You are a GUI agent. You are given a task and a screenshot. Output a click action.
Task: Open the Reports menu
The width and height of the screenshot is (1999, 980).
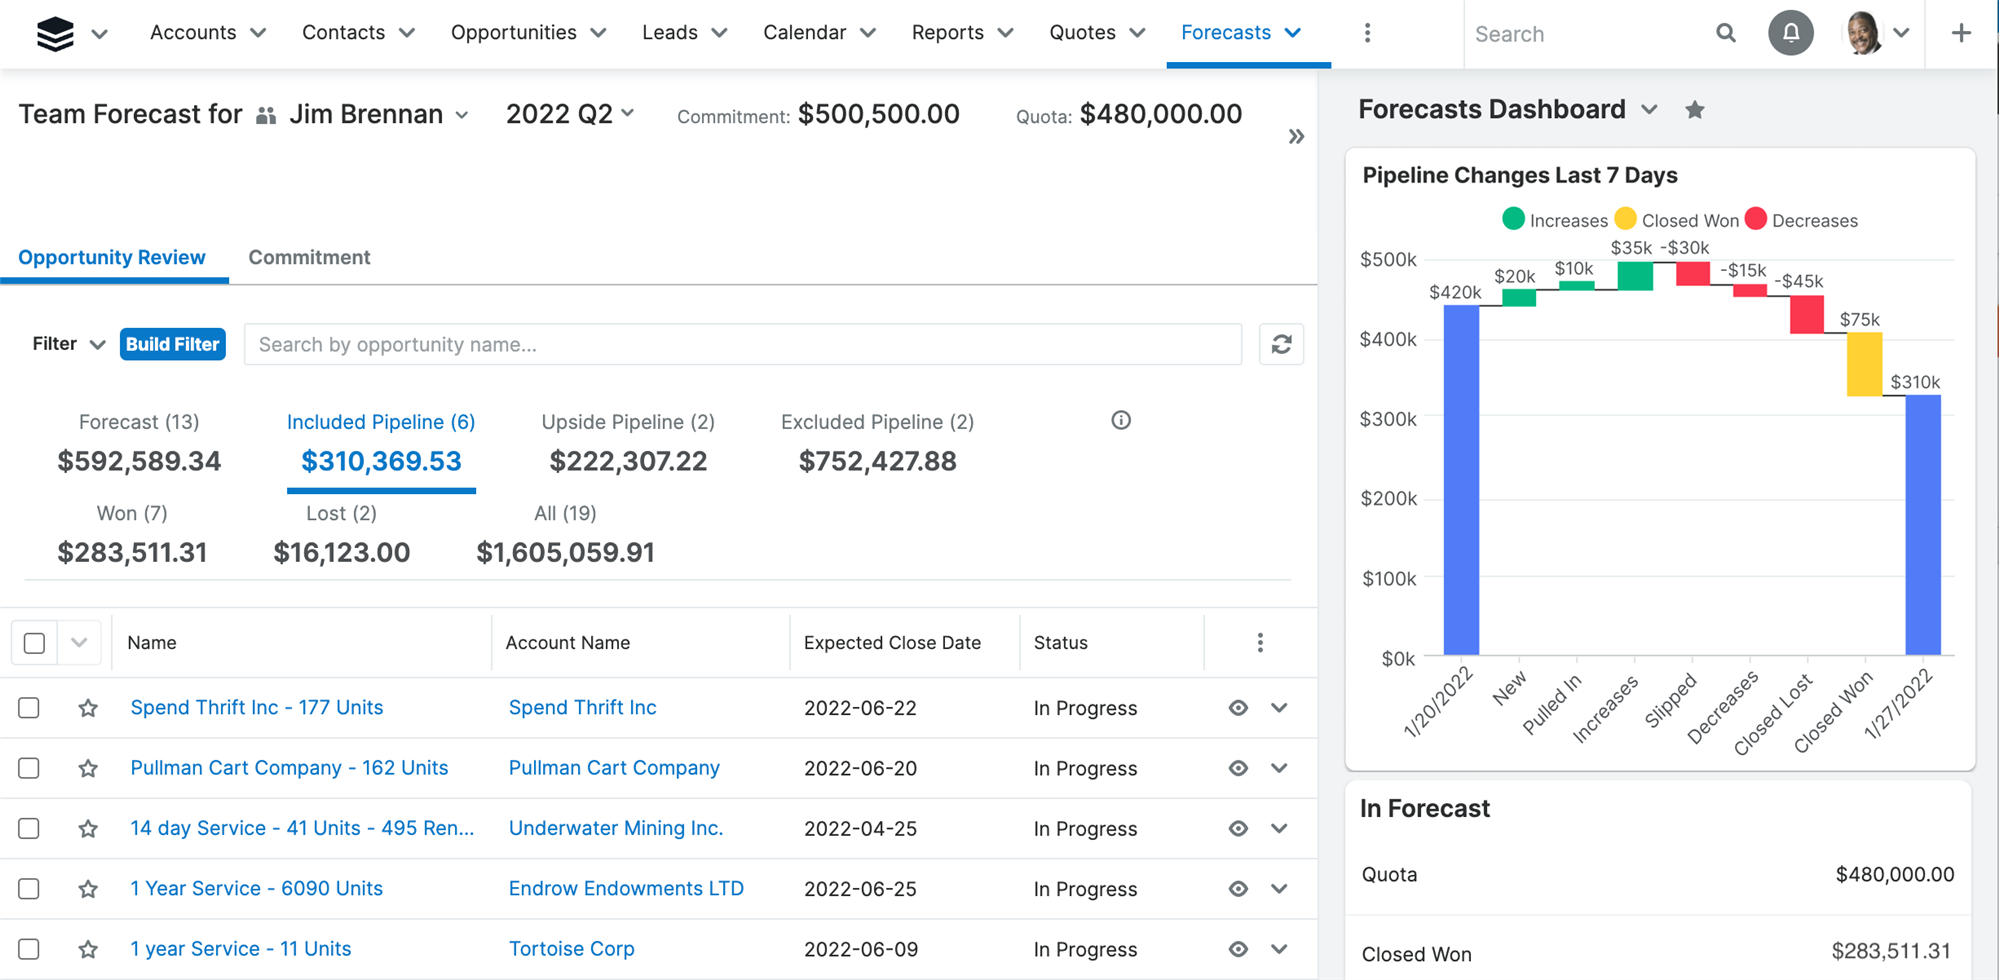tap(962, 33)
